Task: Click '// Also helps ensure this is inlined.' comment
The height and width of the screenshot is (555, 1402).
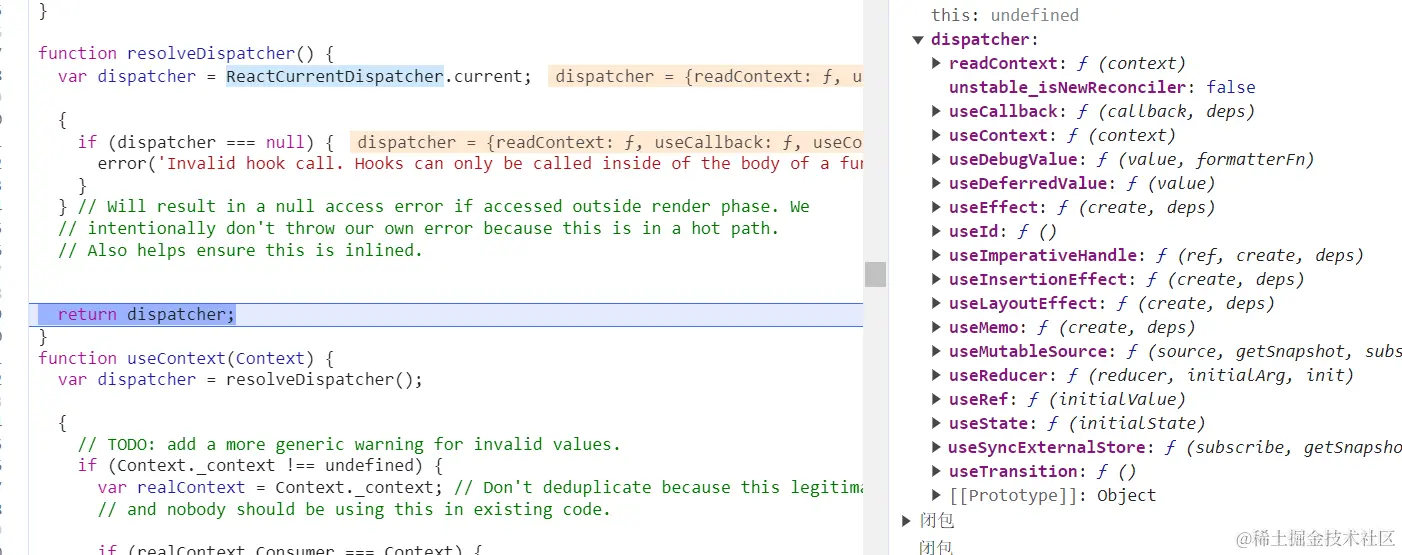Action: coord(240,250)
